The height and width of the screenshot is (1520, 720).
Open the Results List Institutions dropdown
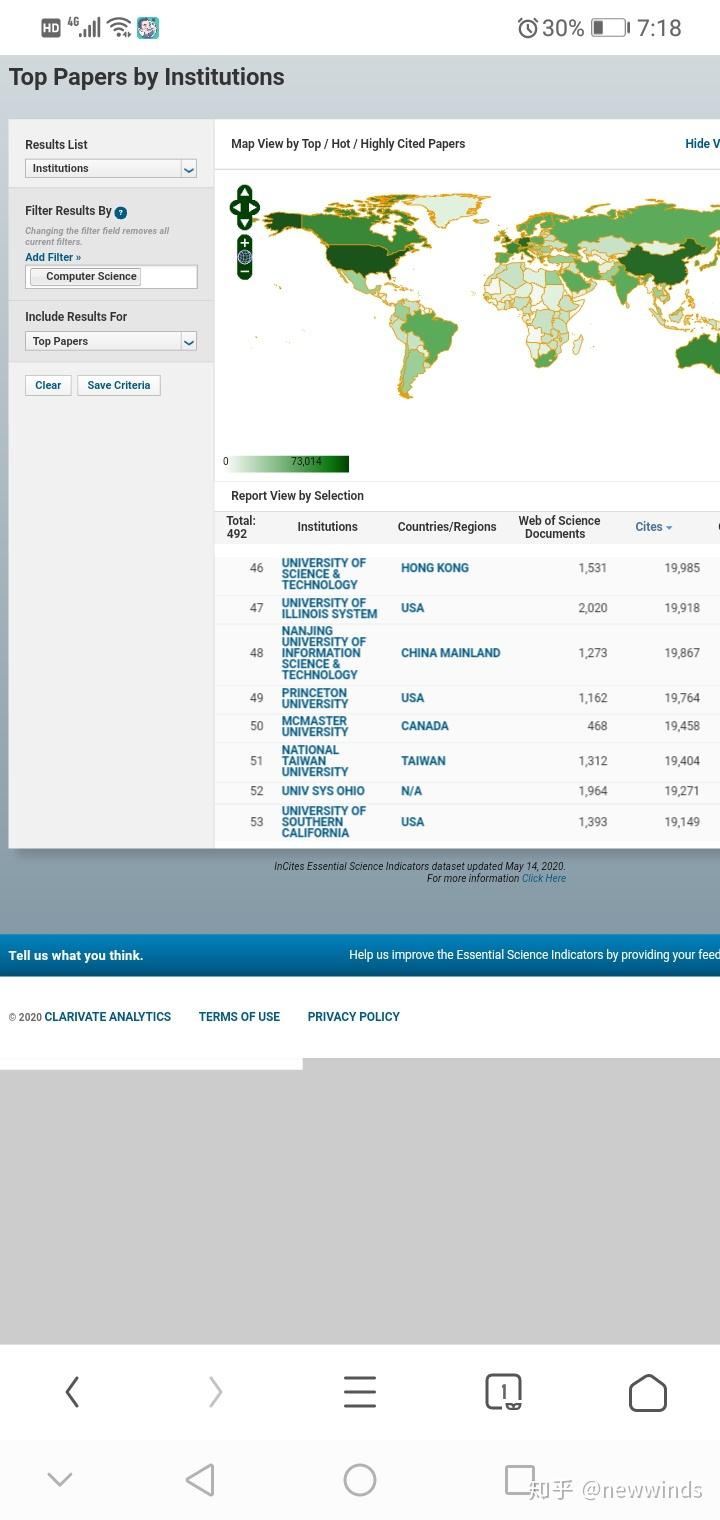[111, 168]
